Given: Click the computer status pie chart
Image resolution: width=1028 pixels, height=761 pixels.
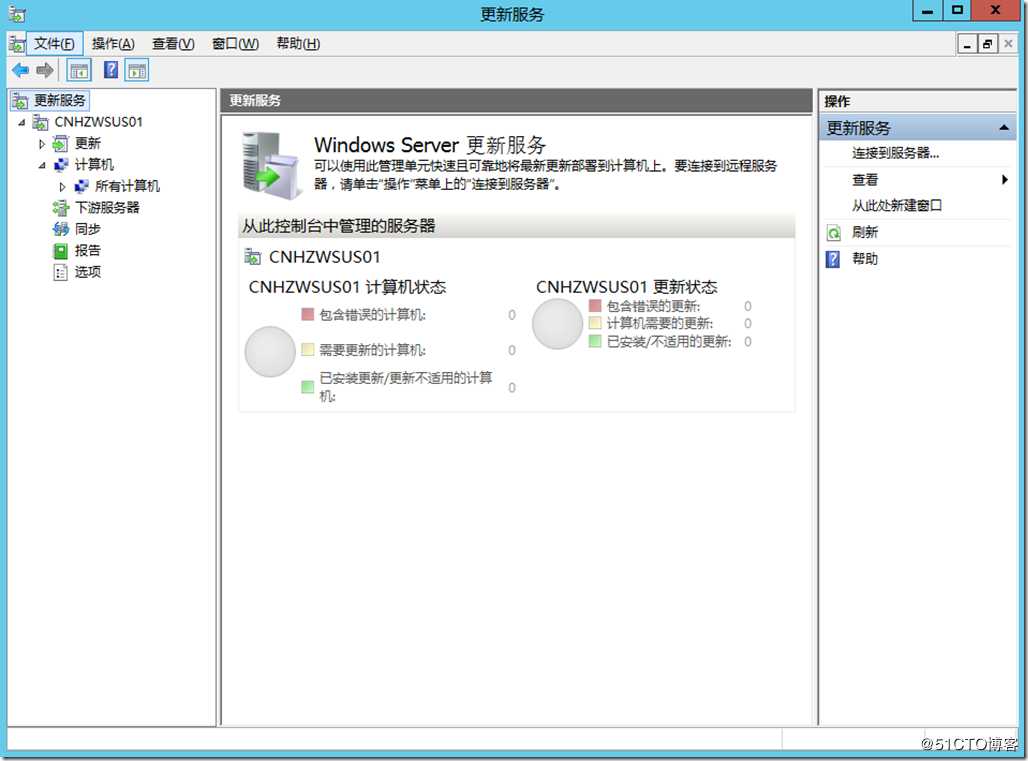Looking at the screenshot, I should (270, 352).
